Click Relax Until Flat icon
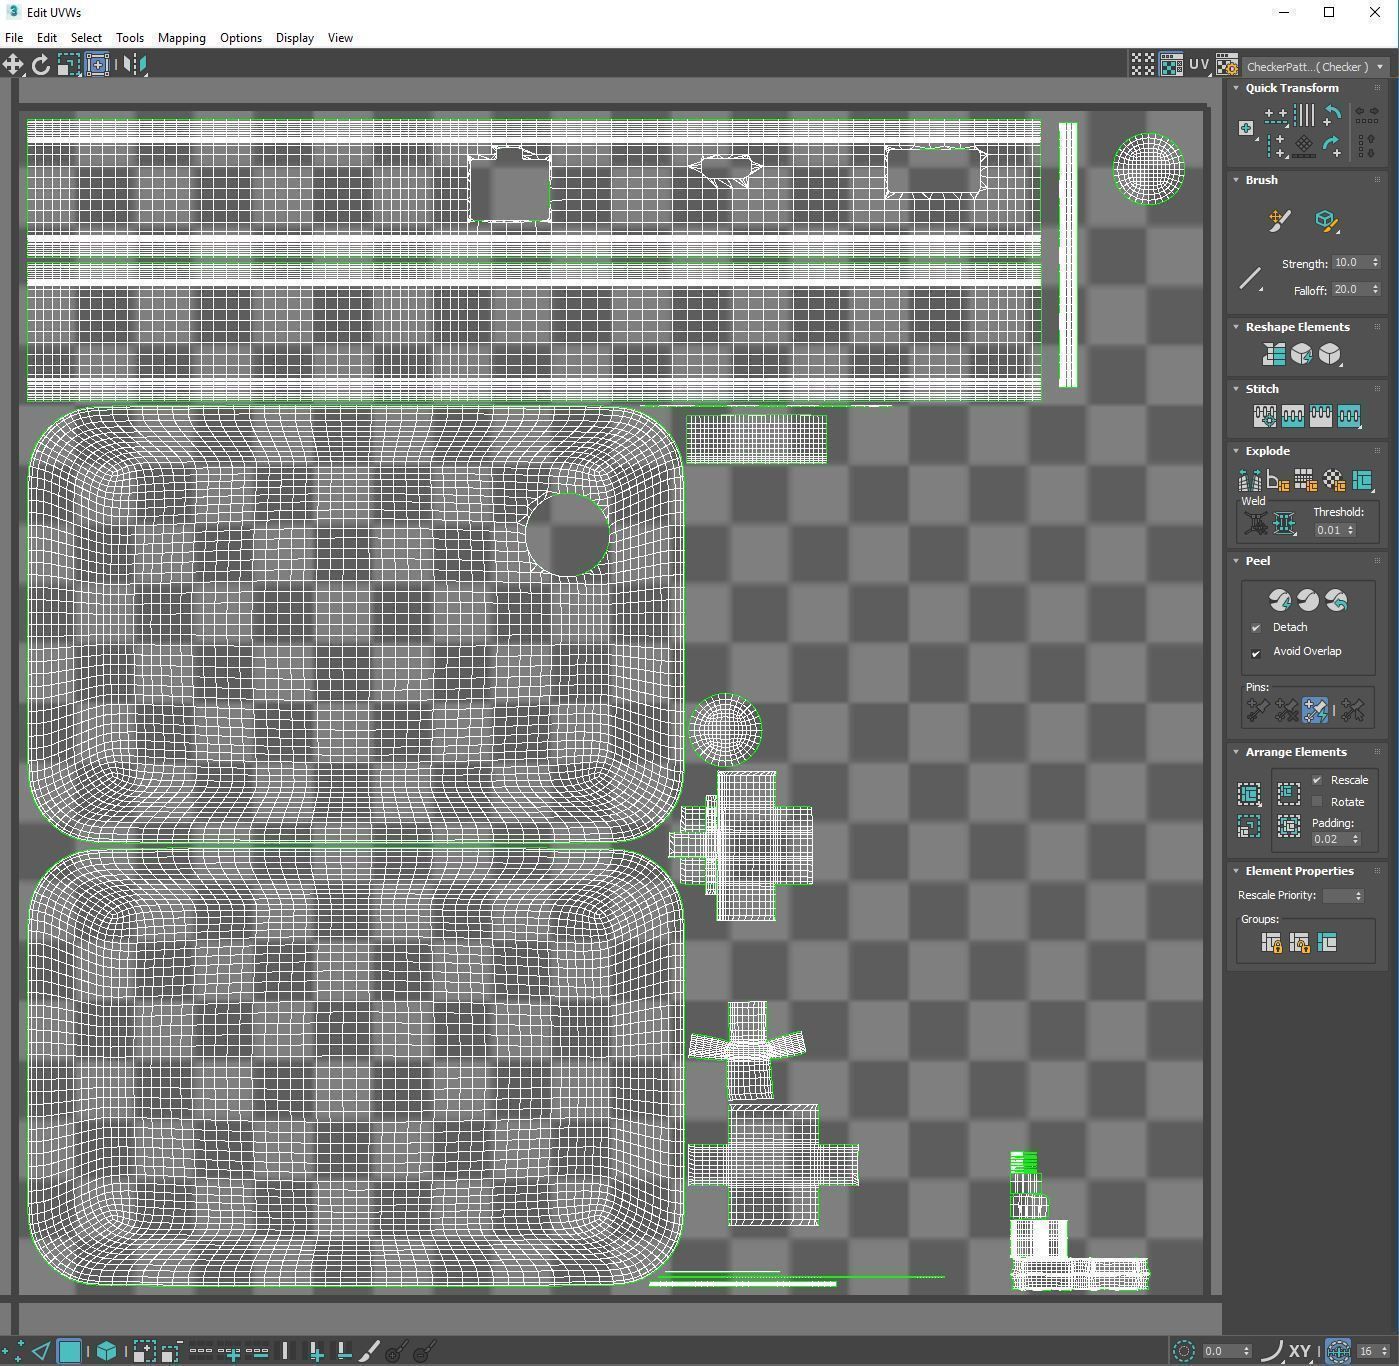Screen dimensions: 1399x1366 pos(1301,354)
